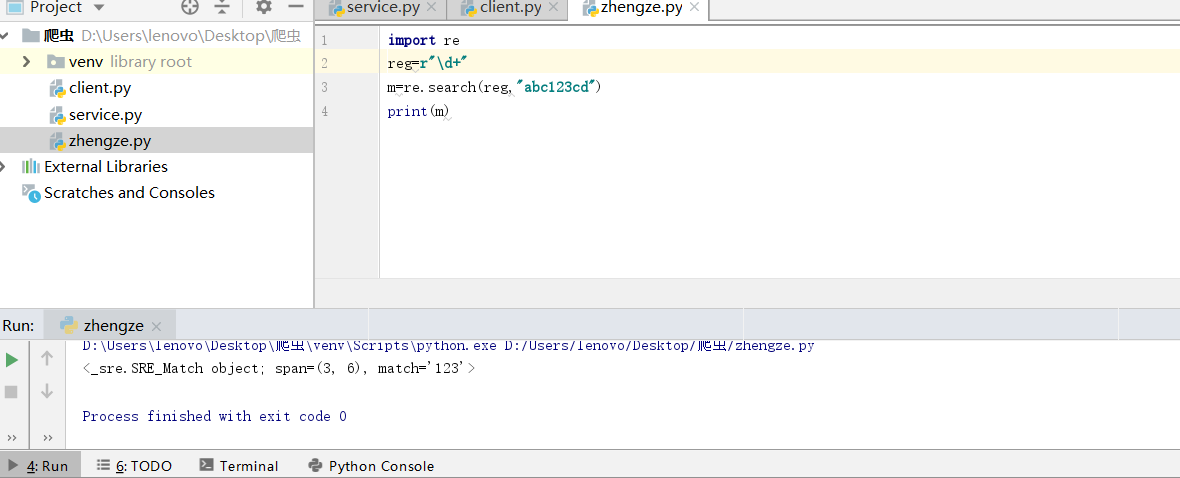The image size is (1180, 478).
Task: Select External Libraries in the tree
Action: click(106, 166)
